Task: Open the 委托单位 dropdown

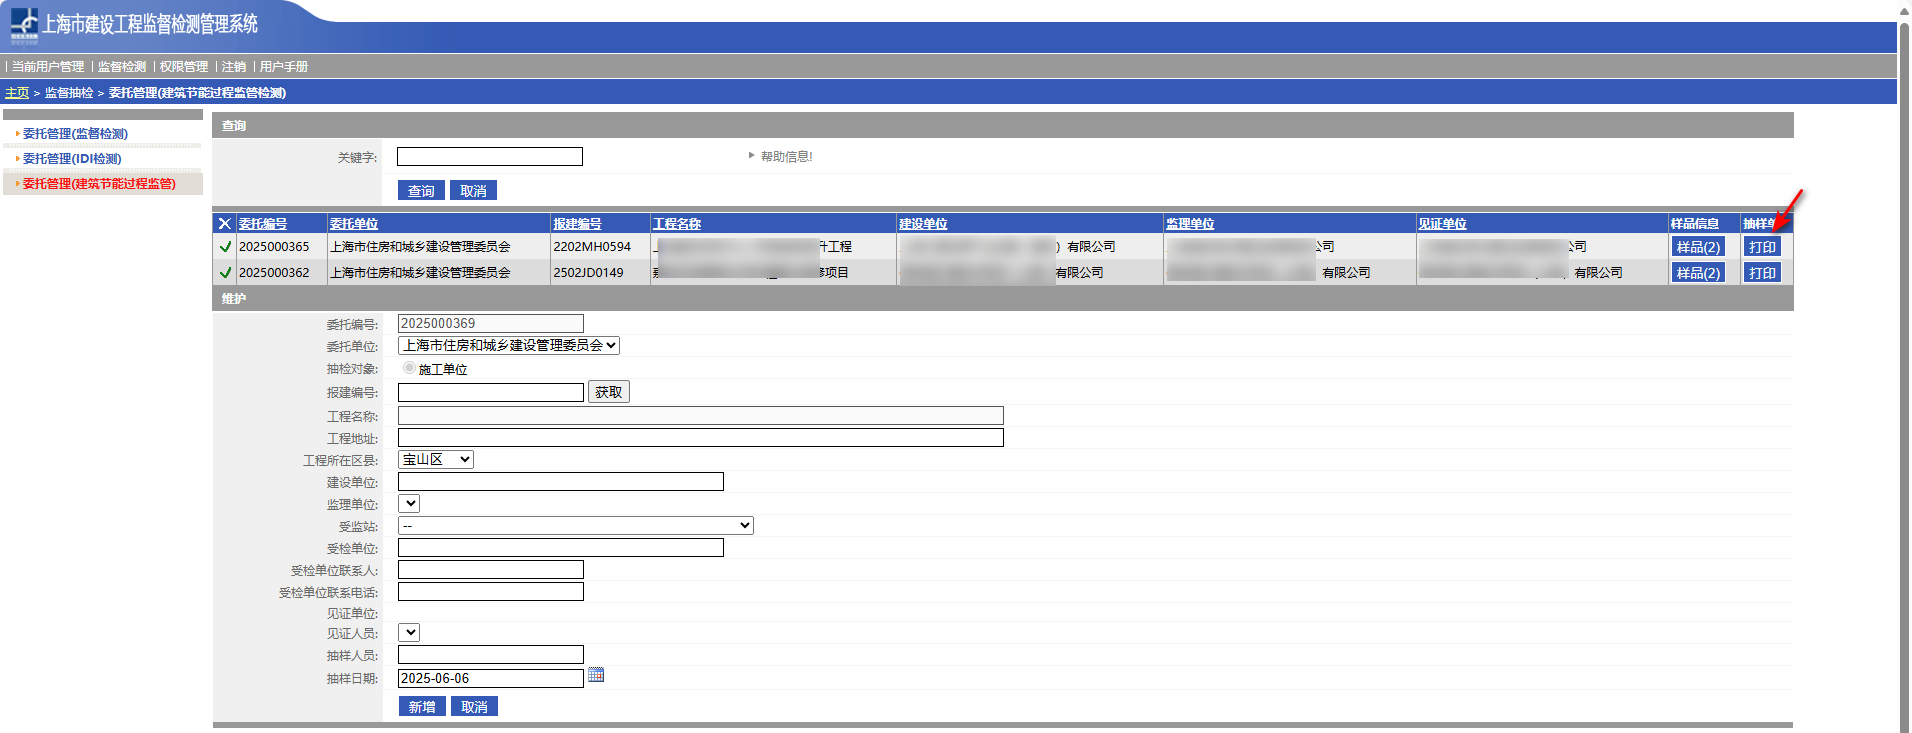Action: click(x=509, y=345)
